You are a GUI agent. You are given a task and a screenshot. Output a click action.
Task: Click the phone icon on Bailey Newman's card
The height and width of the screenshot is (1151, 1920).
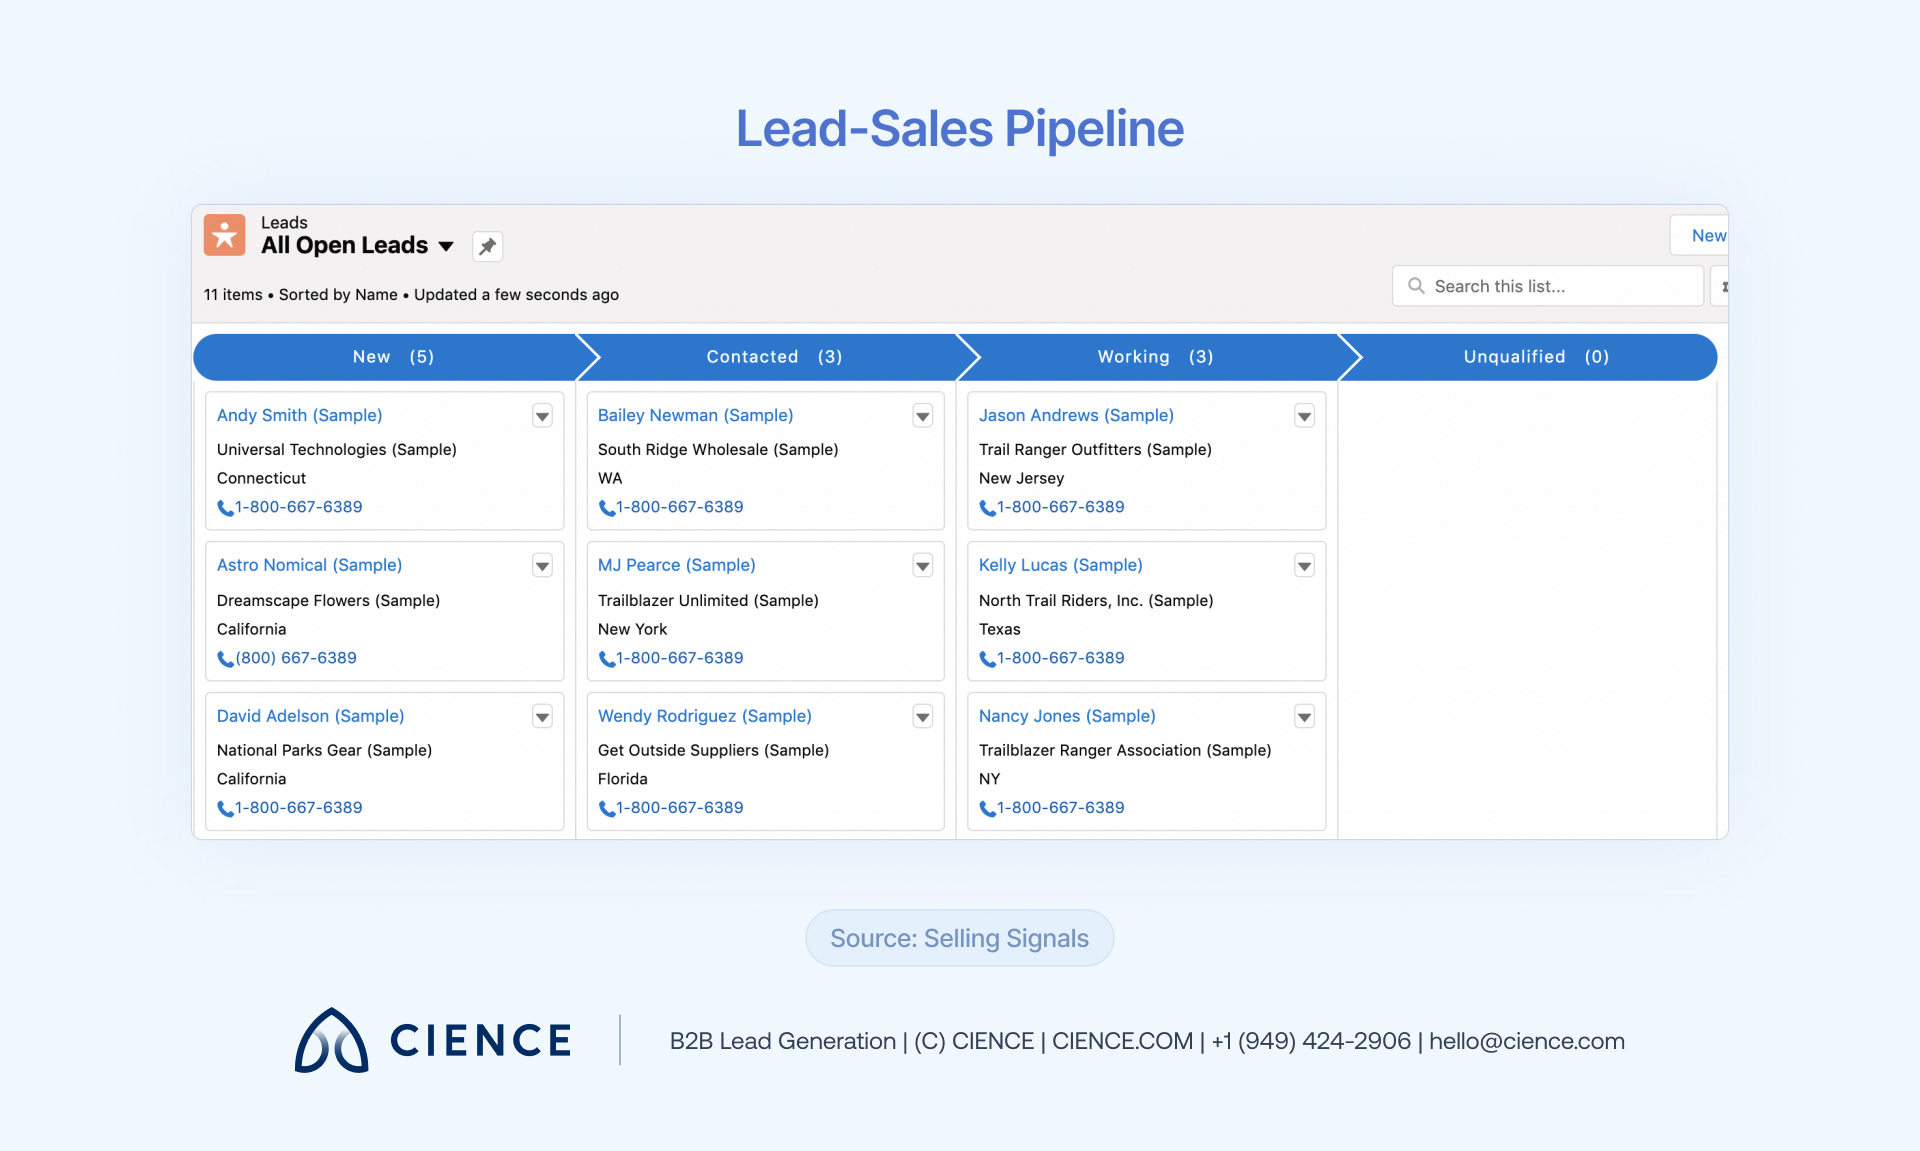click(606, 508)
